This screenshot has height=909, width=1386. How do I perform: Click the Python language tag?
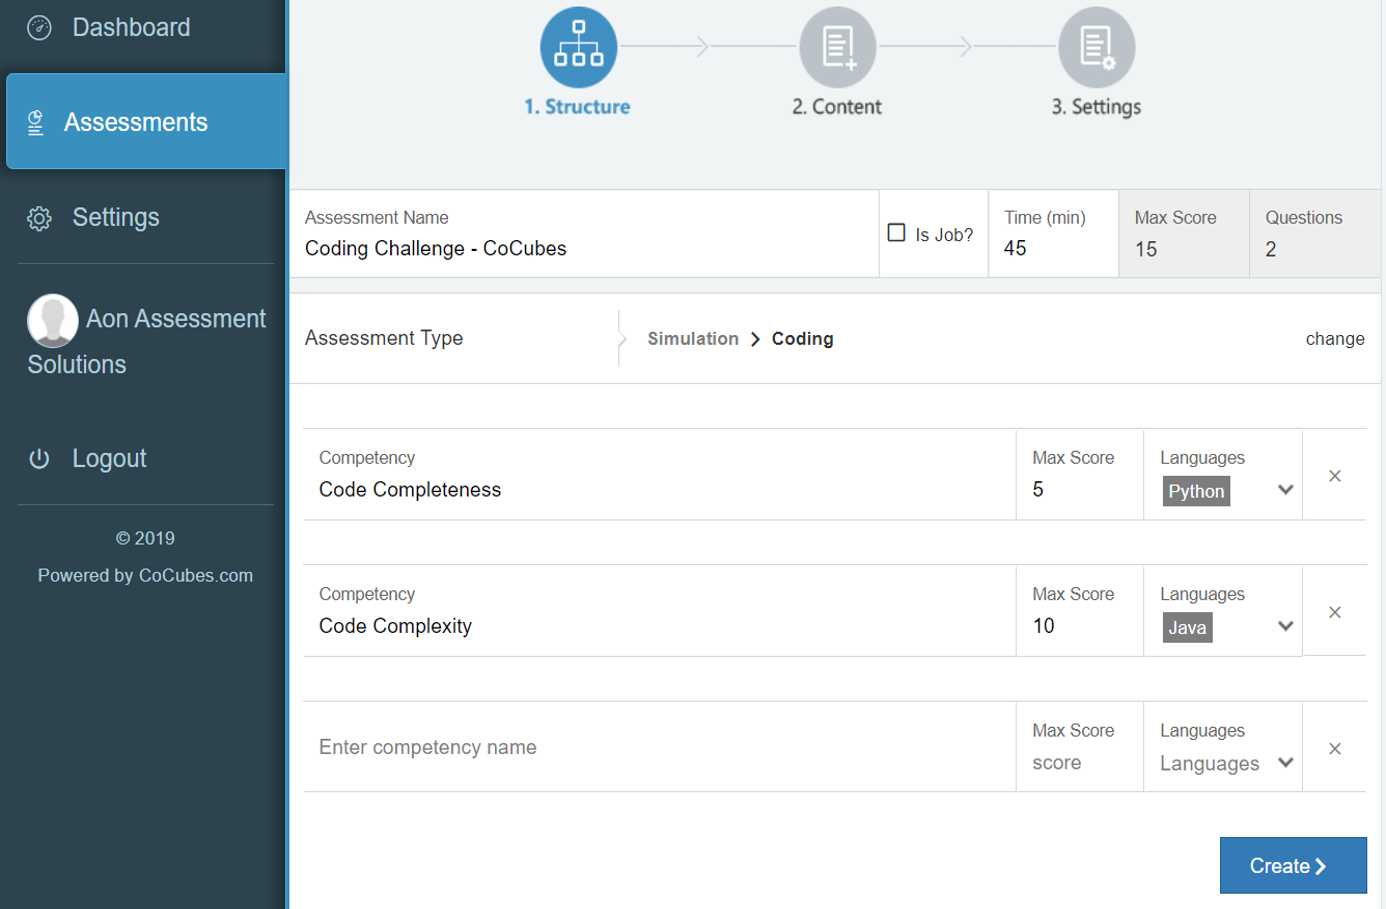tap(1197, 491)
